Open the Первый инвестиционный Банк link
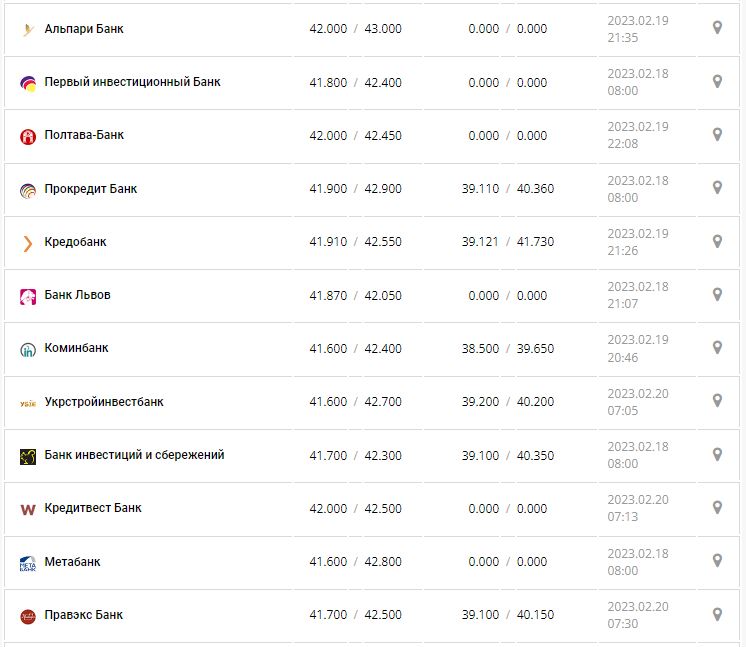The width and height of the screenshot is (746, 647). 132,82
